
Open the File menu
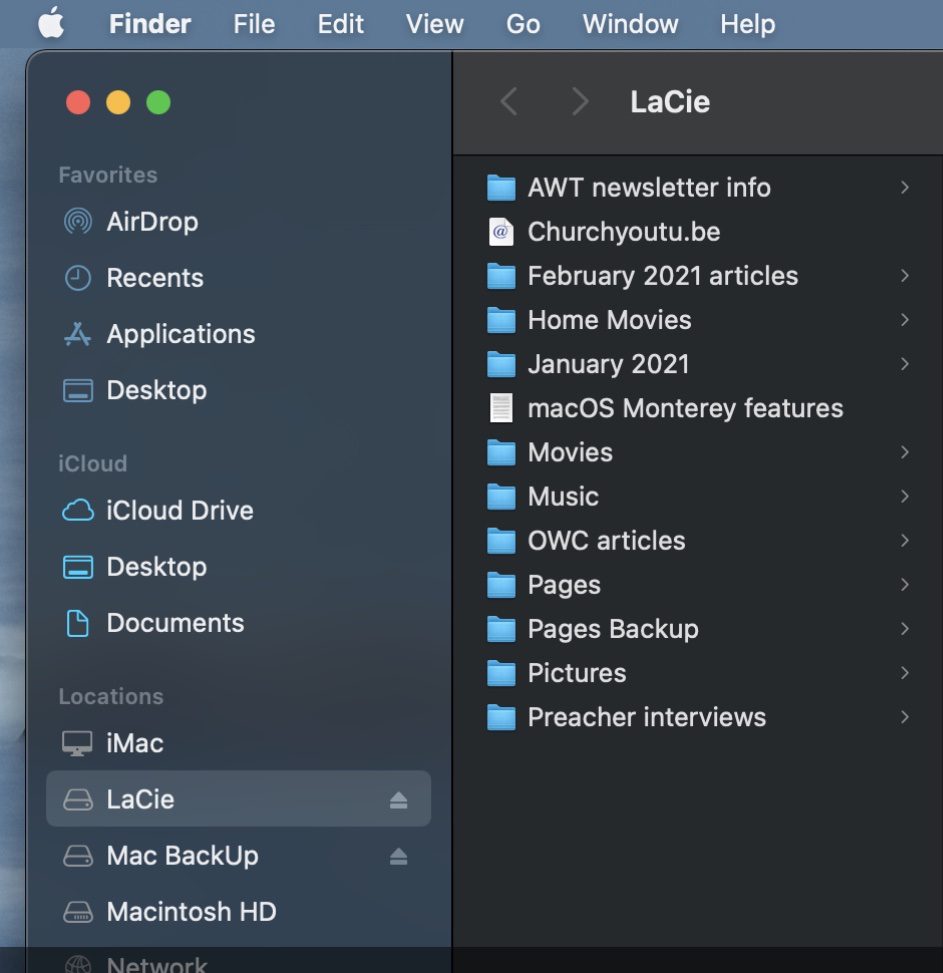tap(254, 24)
